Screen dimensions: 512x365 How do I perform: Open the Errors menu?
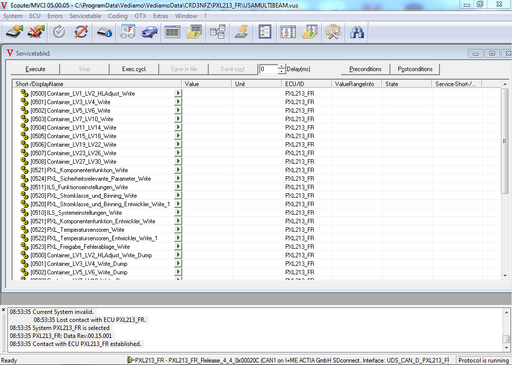(x=55, y=16)
